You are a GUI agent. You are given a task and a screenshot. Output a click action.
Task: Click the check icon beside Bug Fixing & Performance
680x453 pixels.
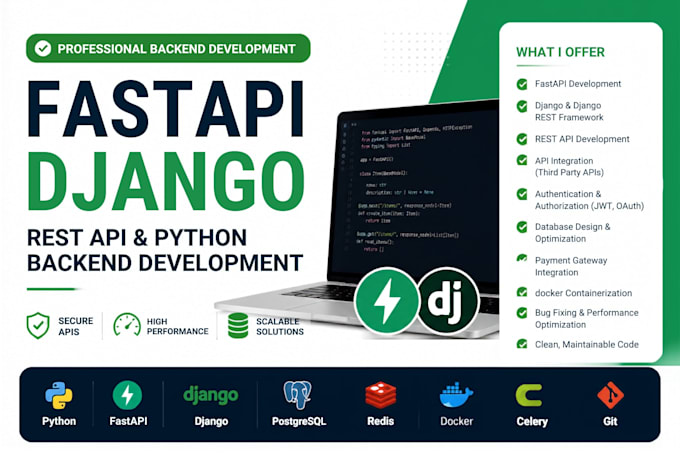click(522, 313)
